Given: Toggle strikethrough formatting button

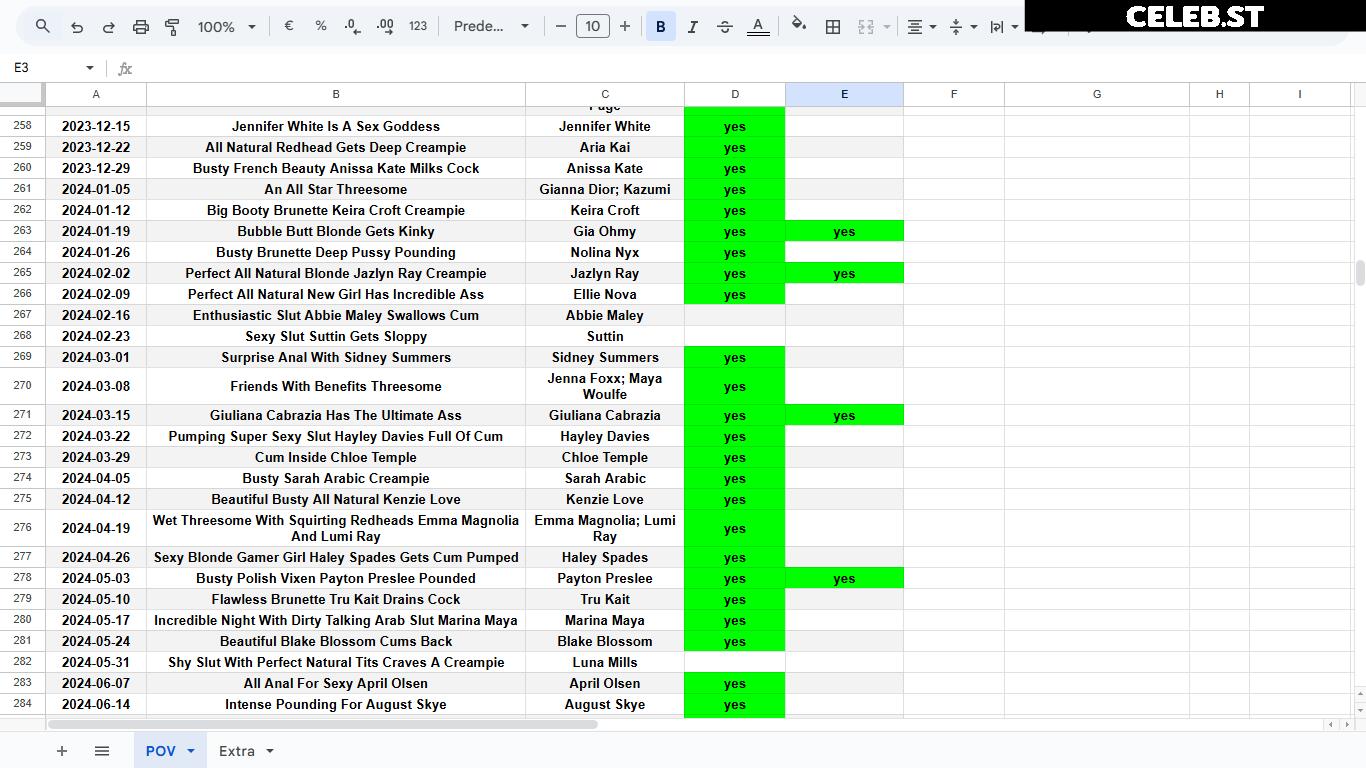Looking at the screenshot, I should [x=725, y=27].
